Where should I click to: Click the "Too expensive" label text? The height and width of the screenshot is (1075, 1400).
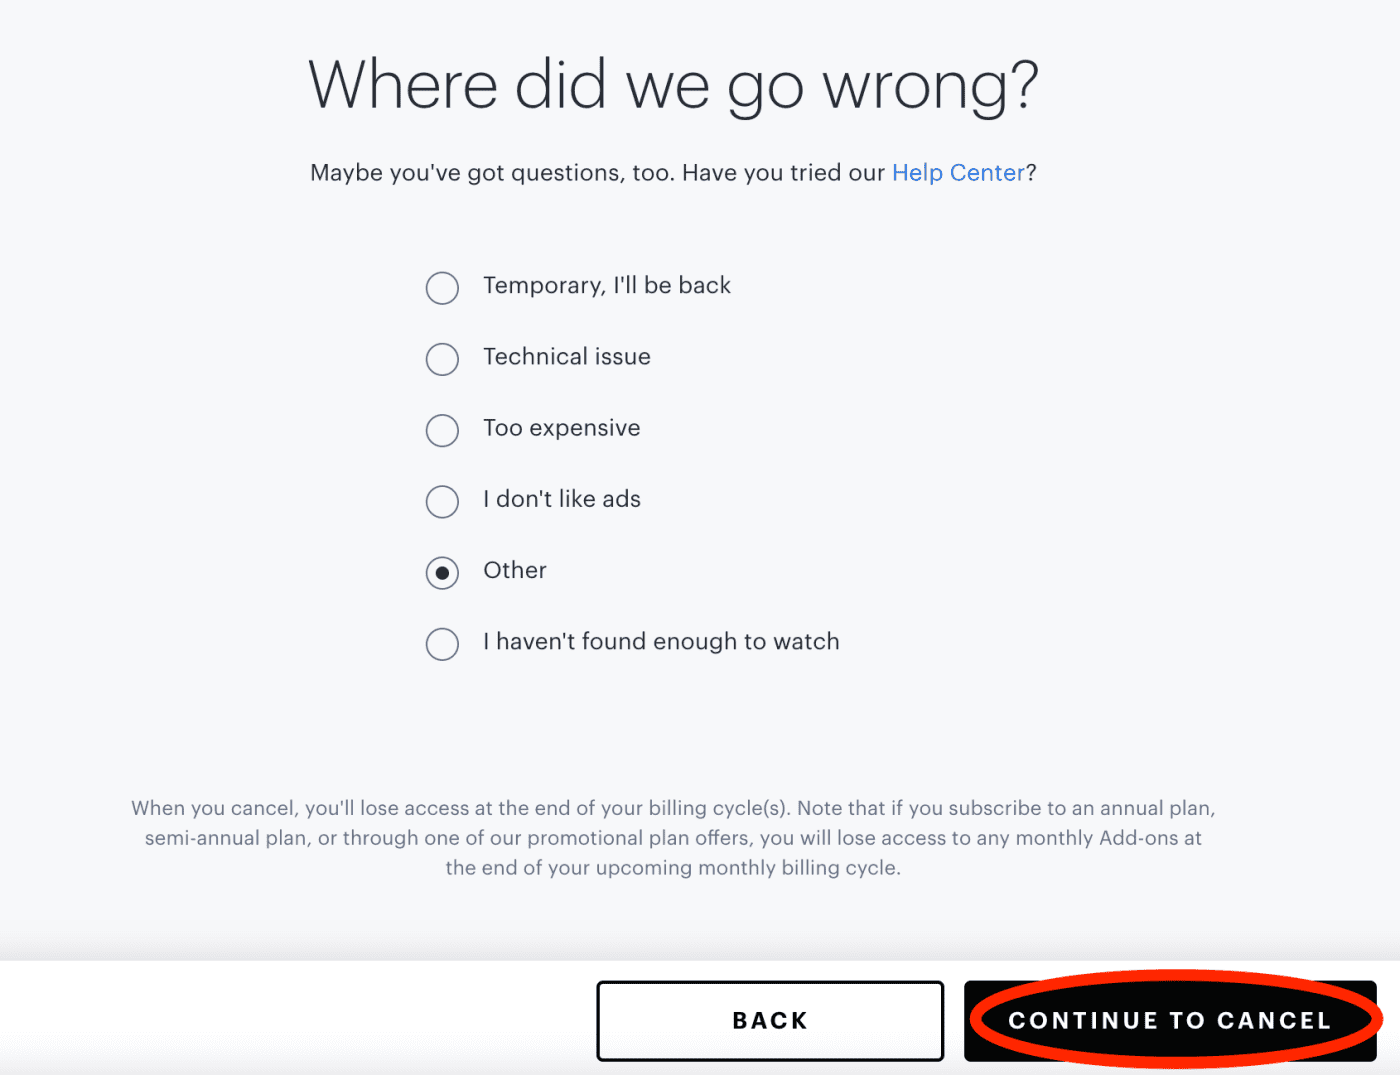point(561,428)
